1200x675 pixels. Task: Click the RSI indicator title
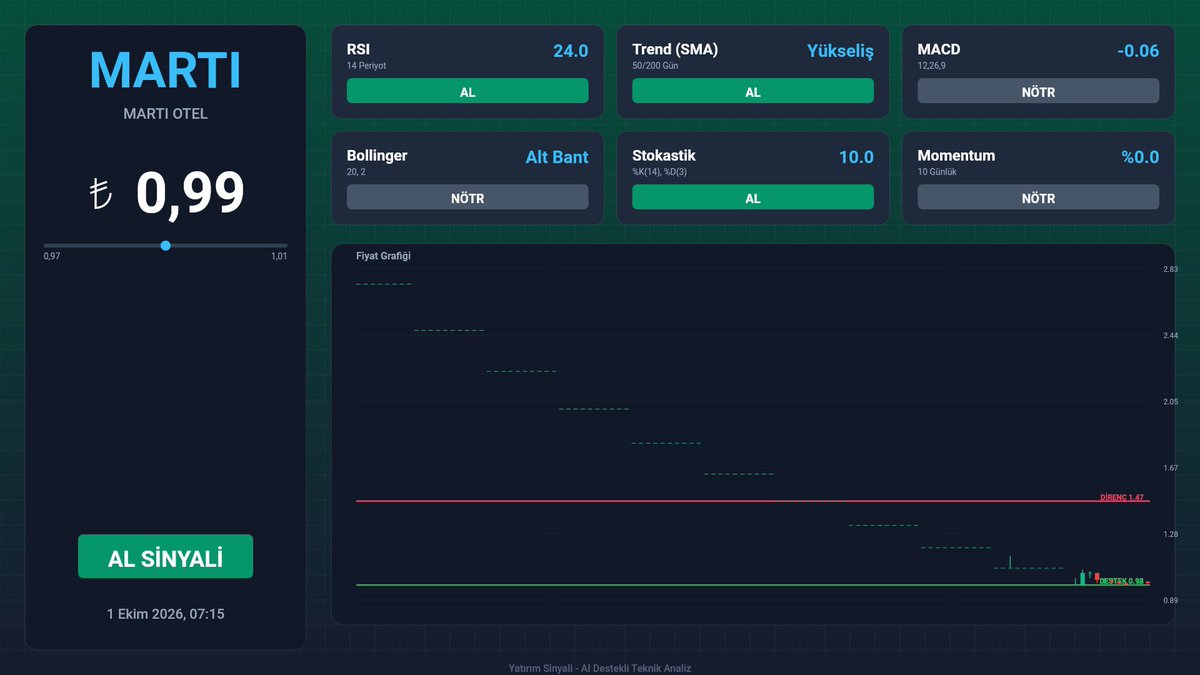[x=359, y=49]
